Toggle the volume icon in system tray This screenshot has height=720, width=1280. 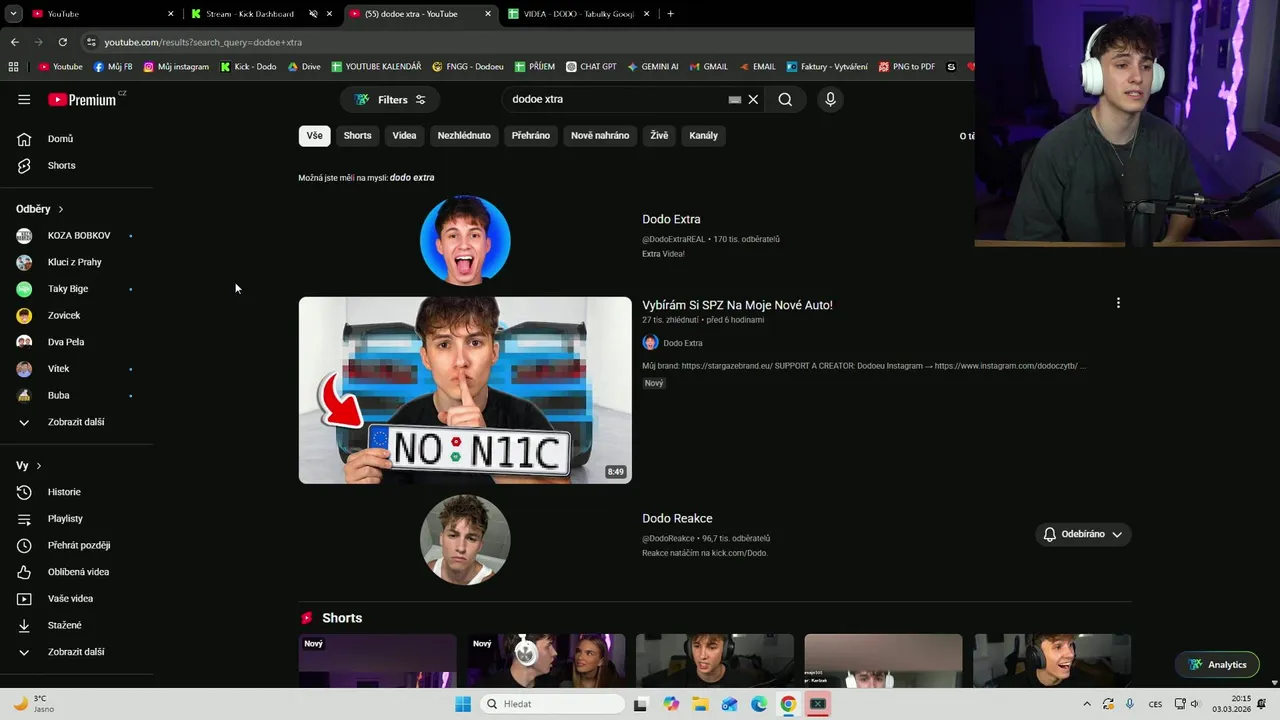click(1195, 704)
